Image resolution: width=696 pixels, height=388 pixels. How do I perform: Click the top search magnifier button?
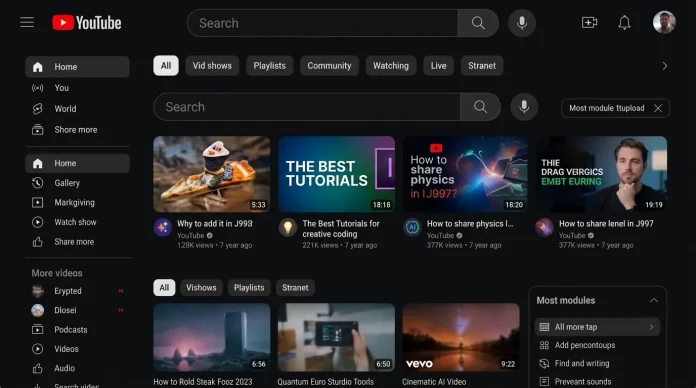(478, 23)
